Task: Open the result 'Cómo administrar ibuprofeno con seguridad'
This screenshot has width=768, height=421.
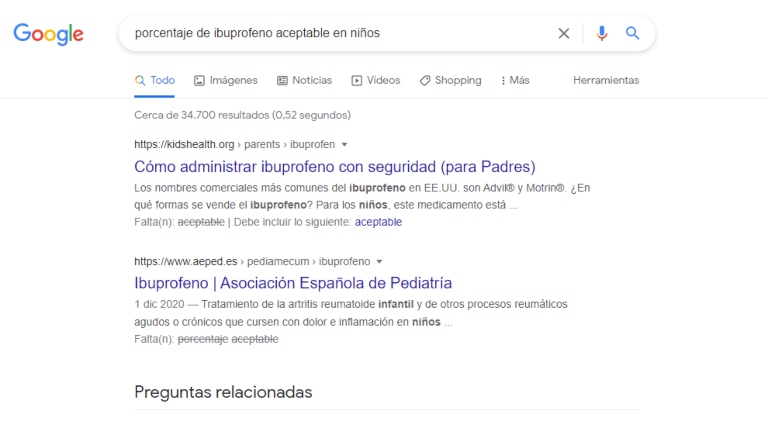Action: [x=335, y=166]
